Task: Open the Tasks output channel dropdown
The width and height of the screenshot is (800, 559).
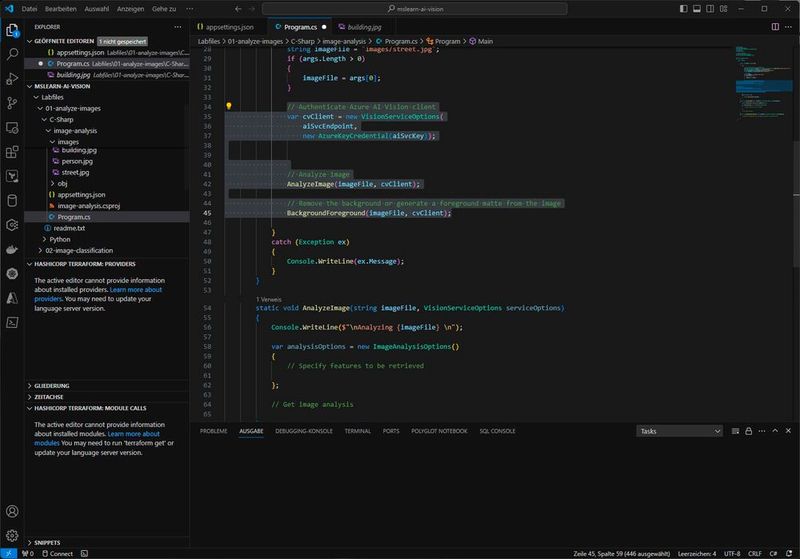Action: pyautogui.click(x=680, y=431)
